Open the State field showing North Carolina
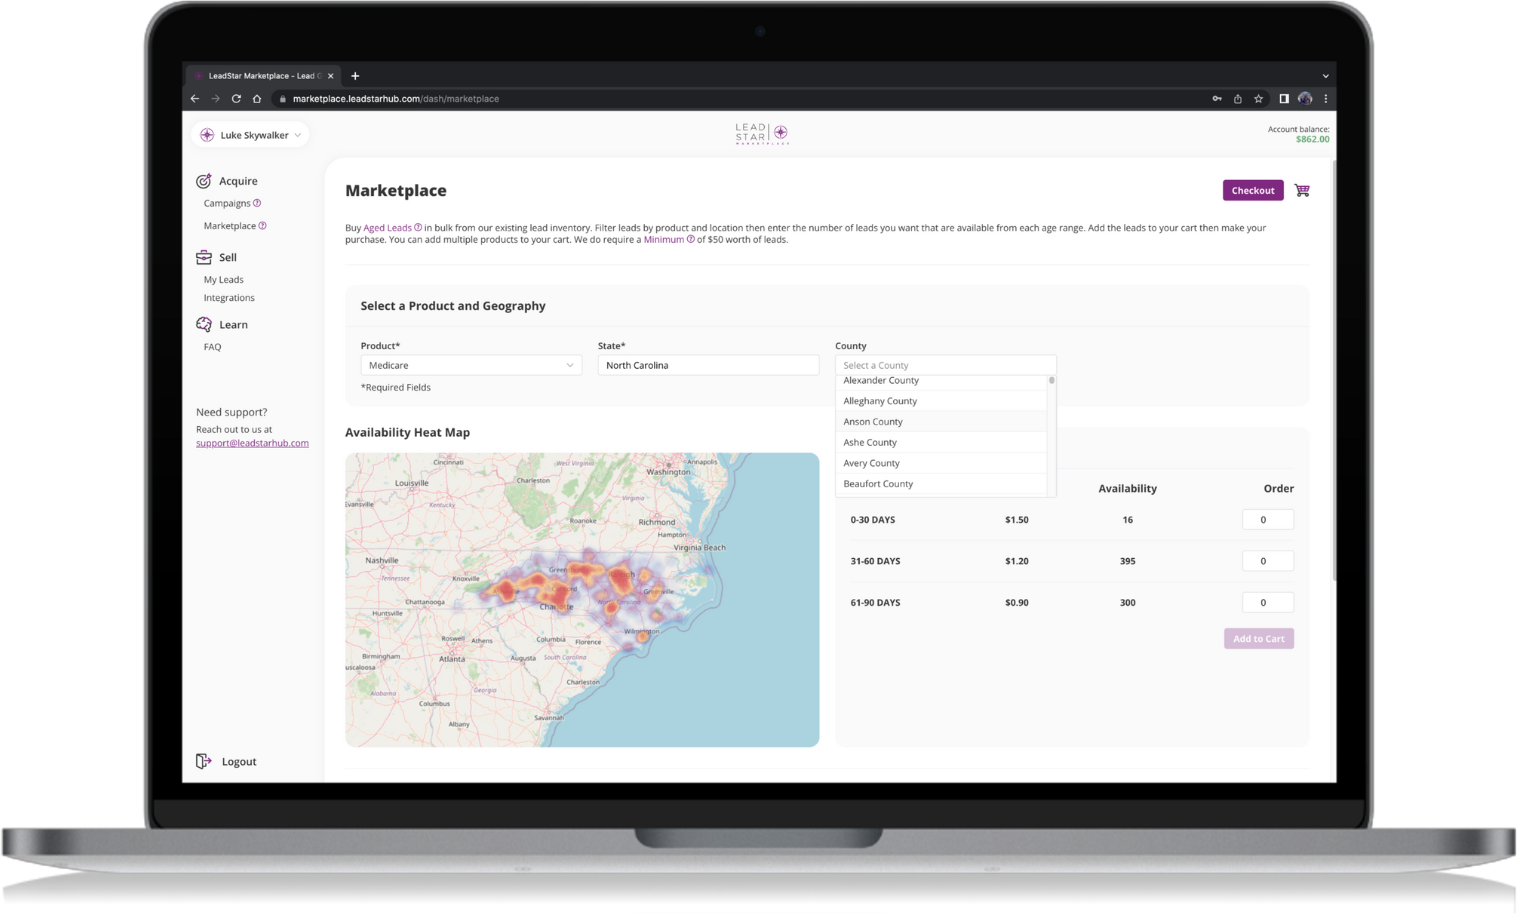Screen dimensions: 1517x914 [708, 365]
